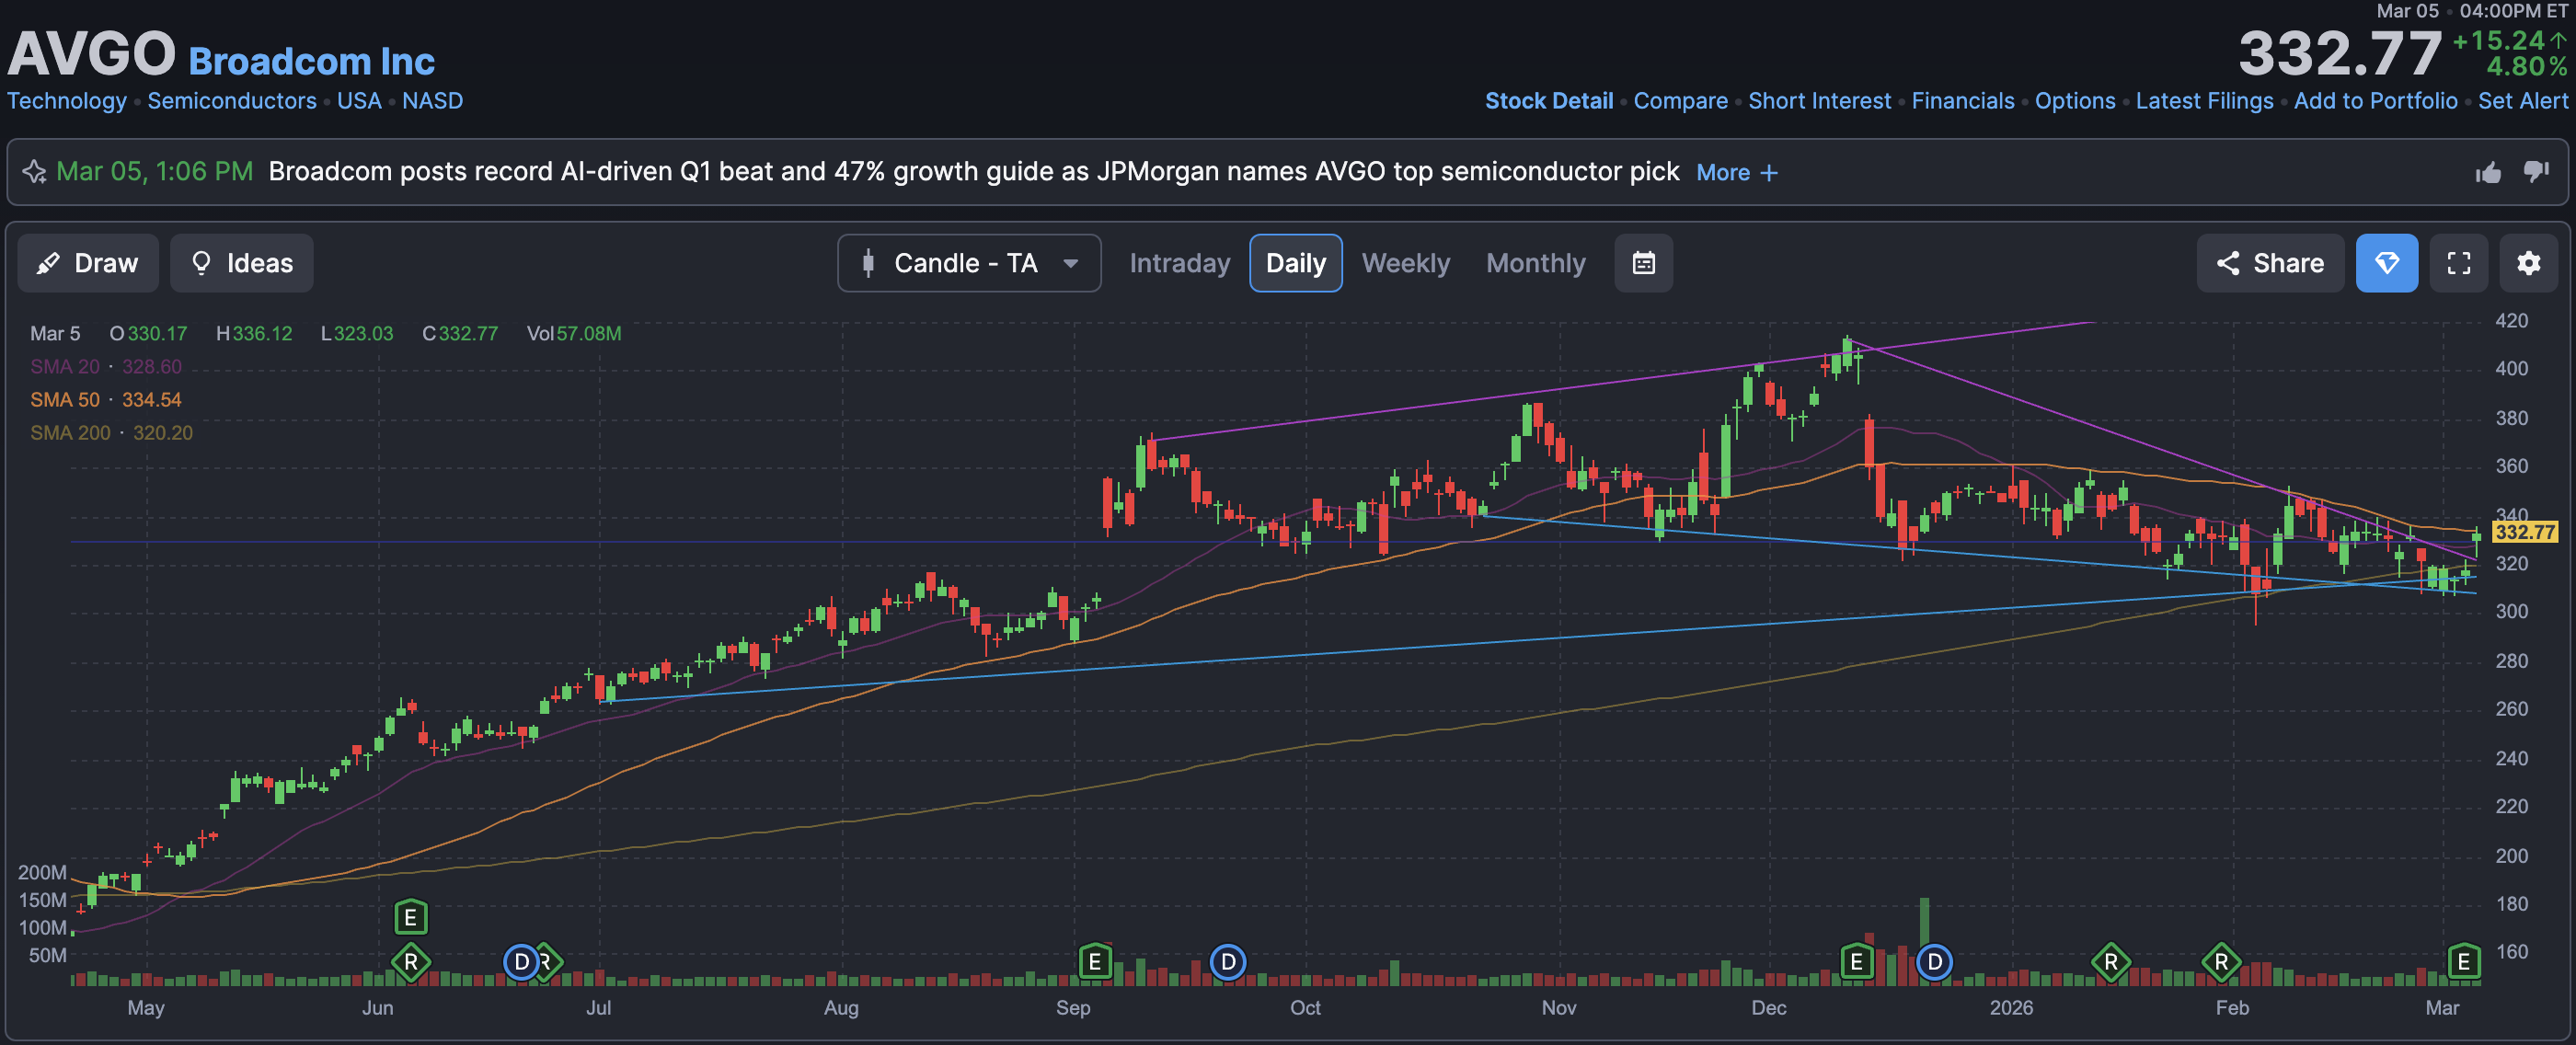Click the star icon beside news headline
The image size is (2576, 1045).
click(34, 172)
